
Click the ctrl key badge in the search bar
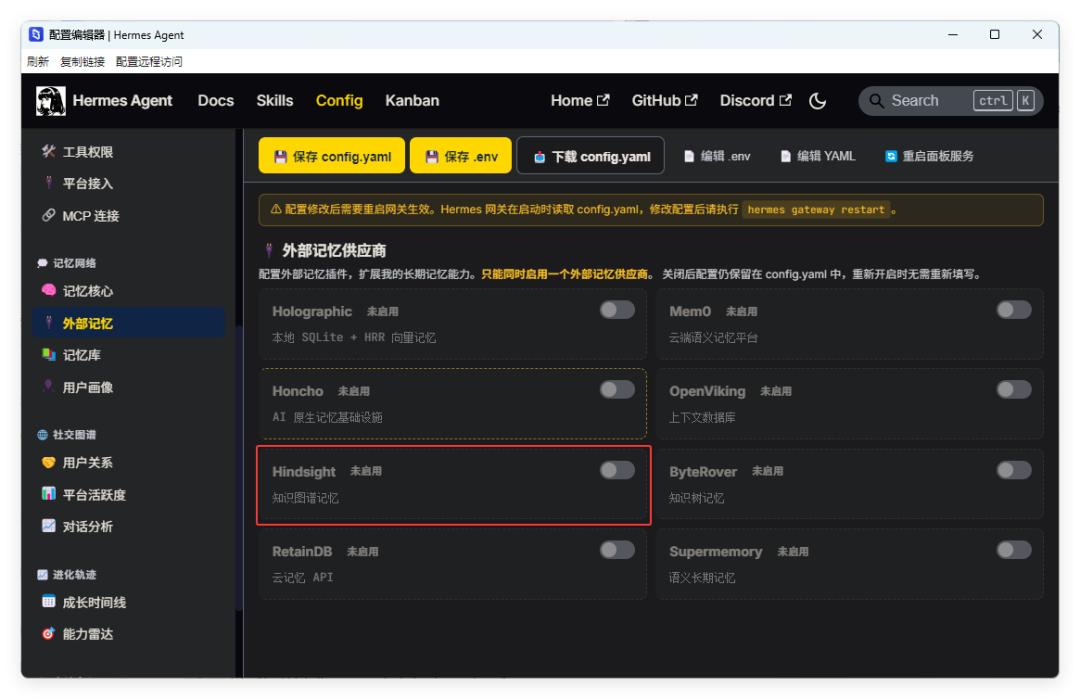[x=993, y=101]
